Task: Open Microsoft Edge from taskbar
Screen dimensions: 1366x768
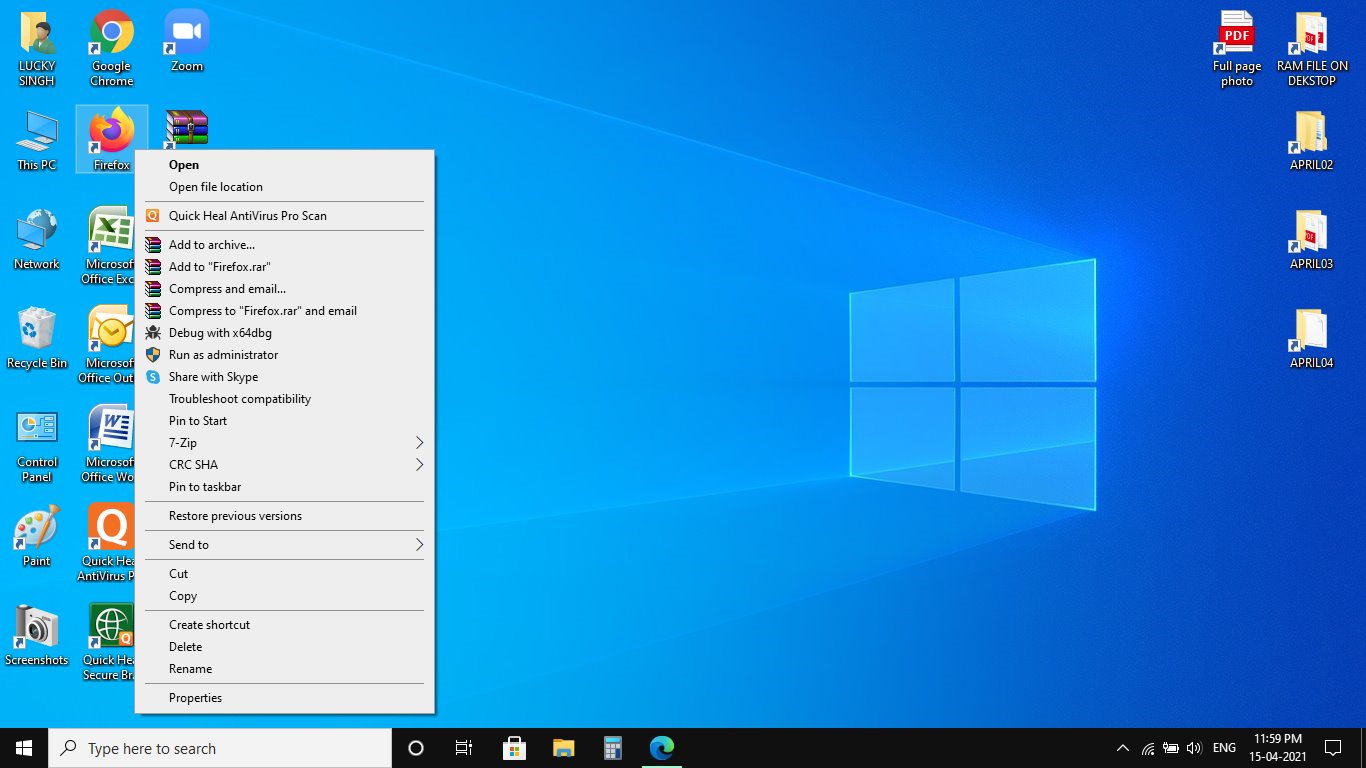Action: tap(662, 748)
